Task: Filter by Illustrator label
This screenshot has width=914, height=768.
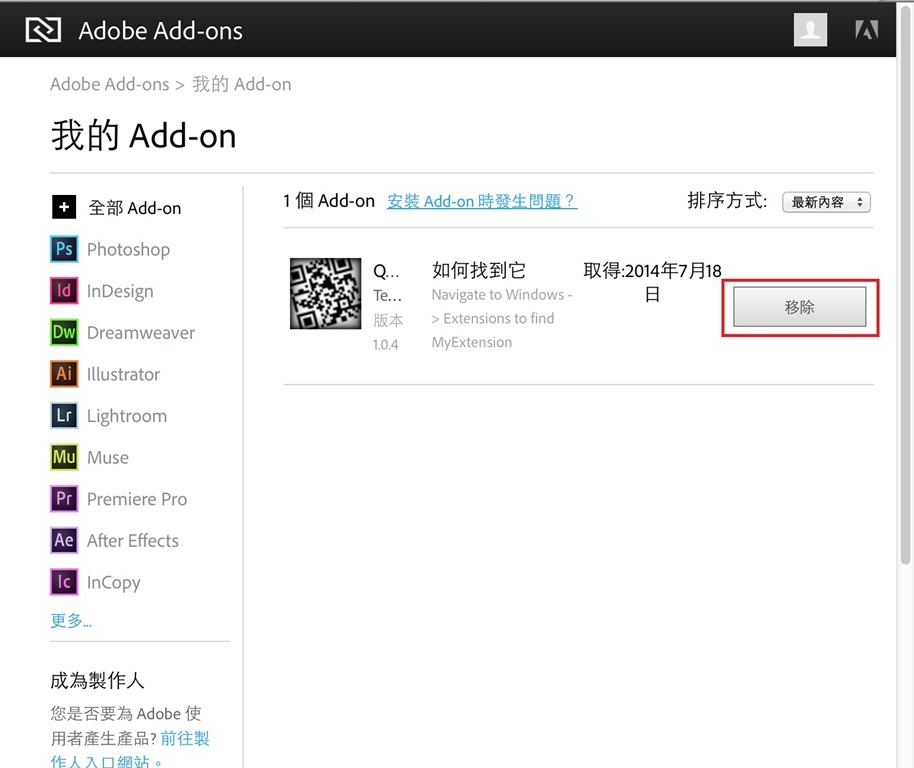Action: pyautogui.click(x=123, y=374)
